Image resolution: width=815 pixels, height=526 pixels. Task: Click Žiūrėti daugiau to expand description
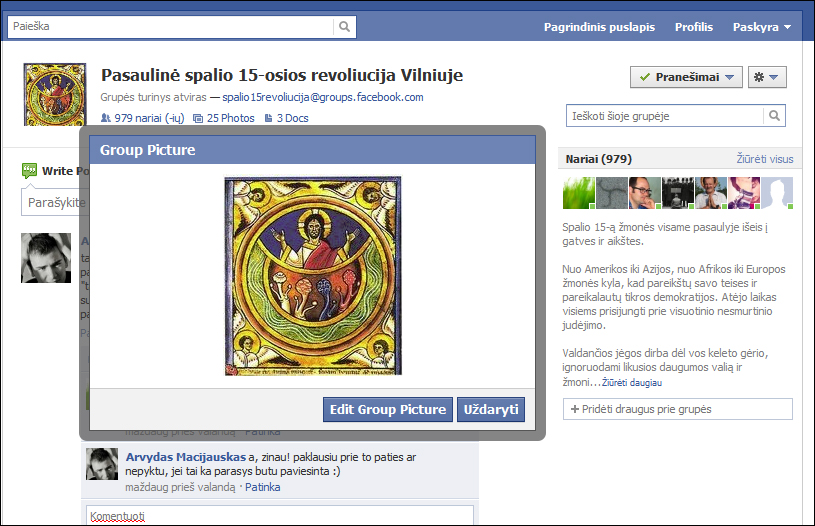coord(632,383)
